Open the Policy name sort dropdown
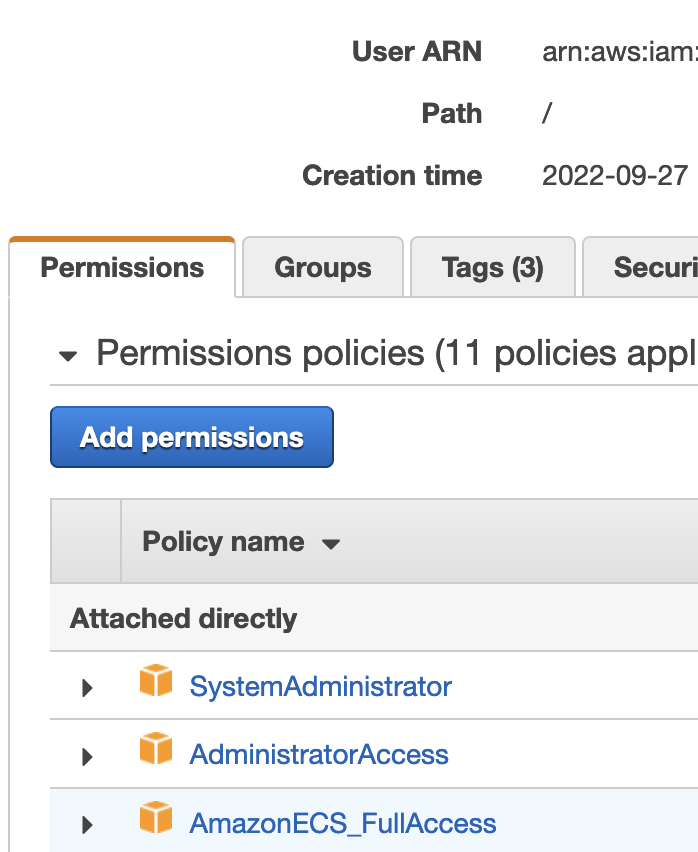The width and height of the screenshot is (698, 852). pyautogui.click(x=330, y=542)
